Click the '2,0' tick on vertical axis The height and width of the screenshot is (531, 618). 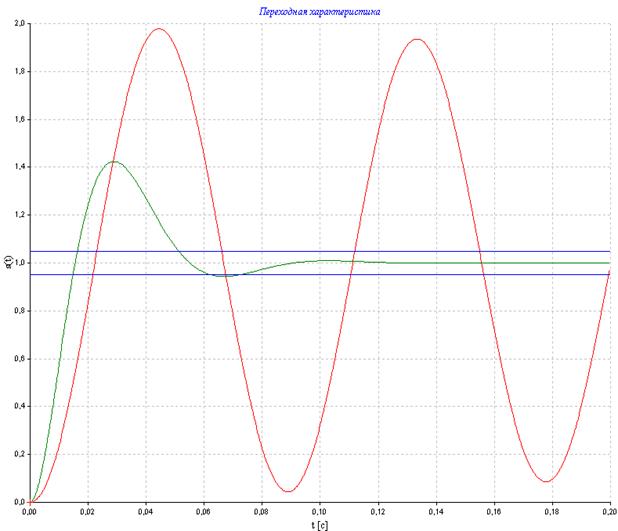click(20, 23)
